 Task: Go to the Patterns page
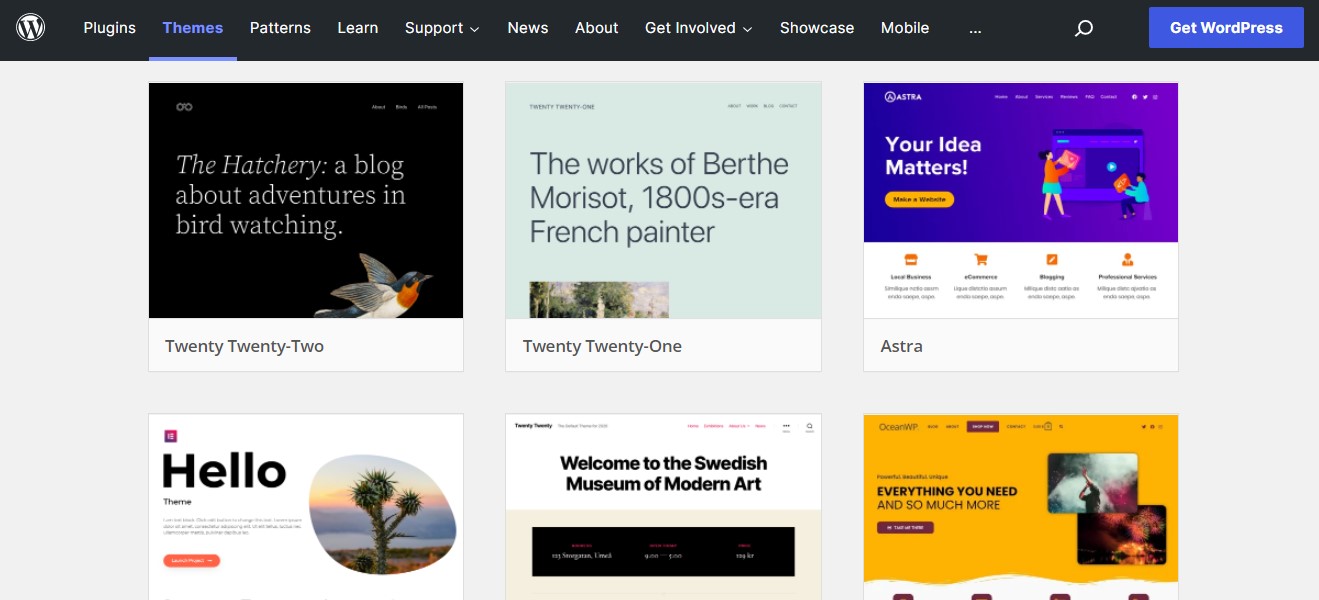[280, 28]
